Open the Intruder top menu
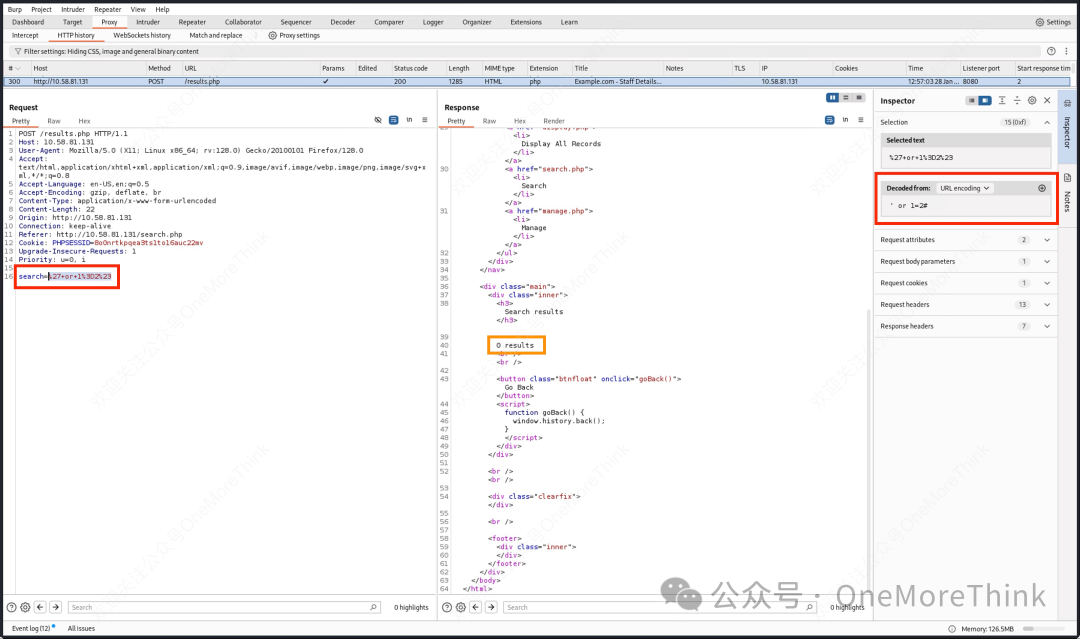Screen dimensions: 1080x639 point(73,10)
